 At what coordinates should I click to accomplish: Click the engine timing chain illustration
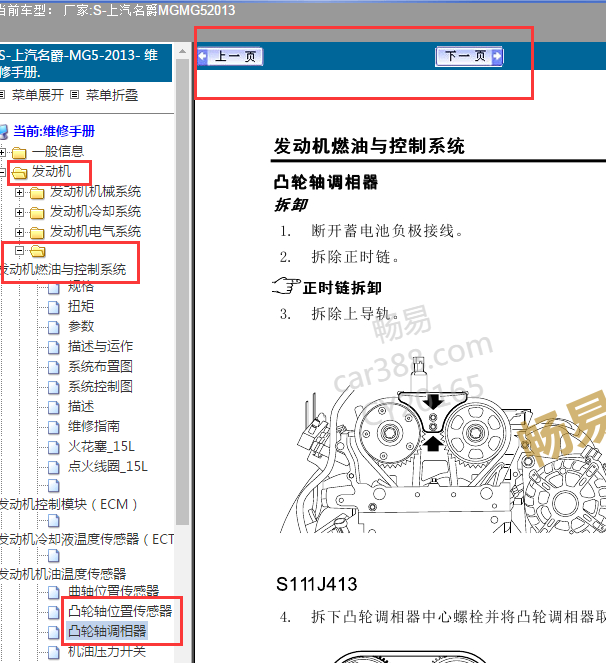pos(442,446)
